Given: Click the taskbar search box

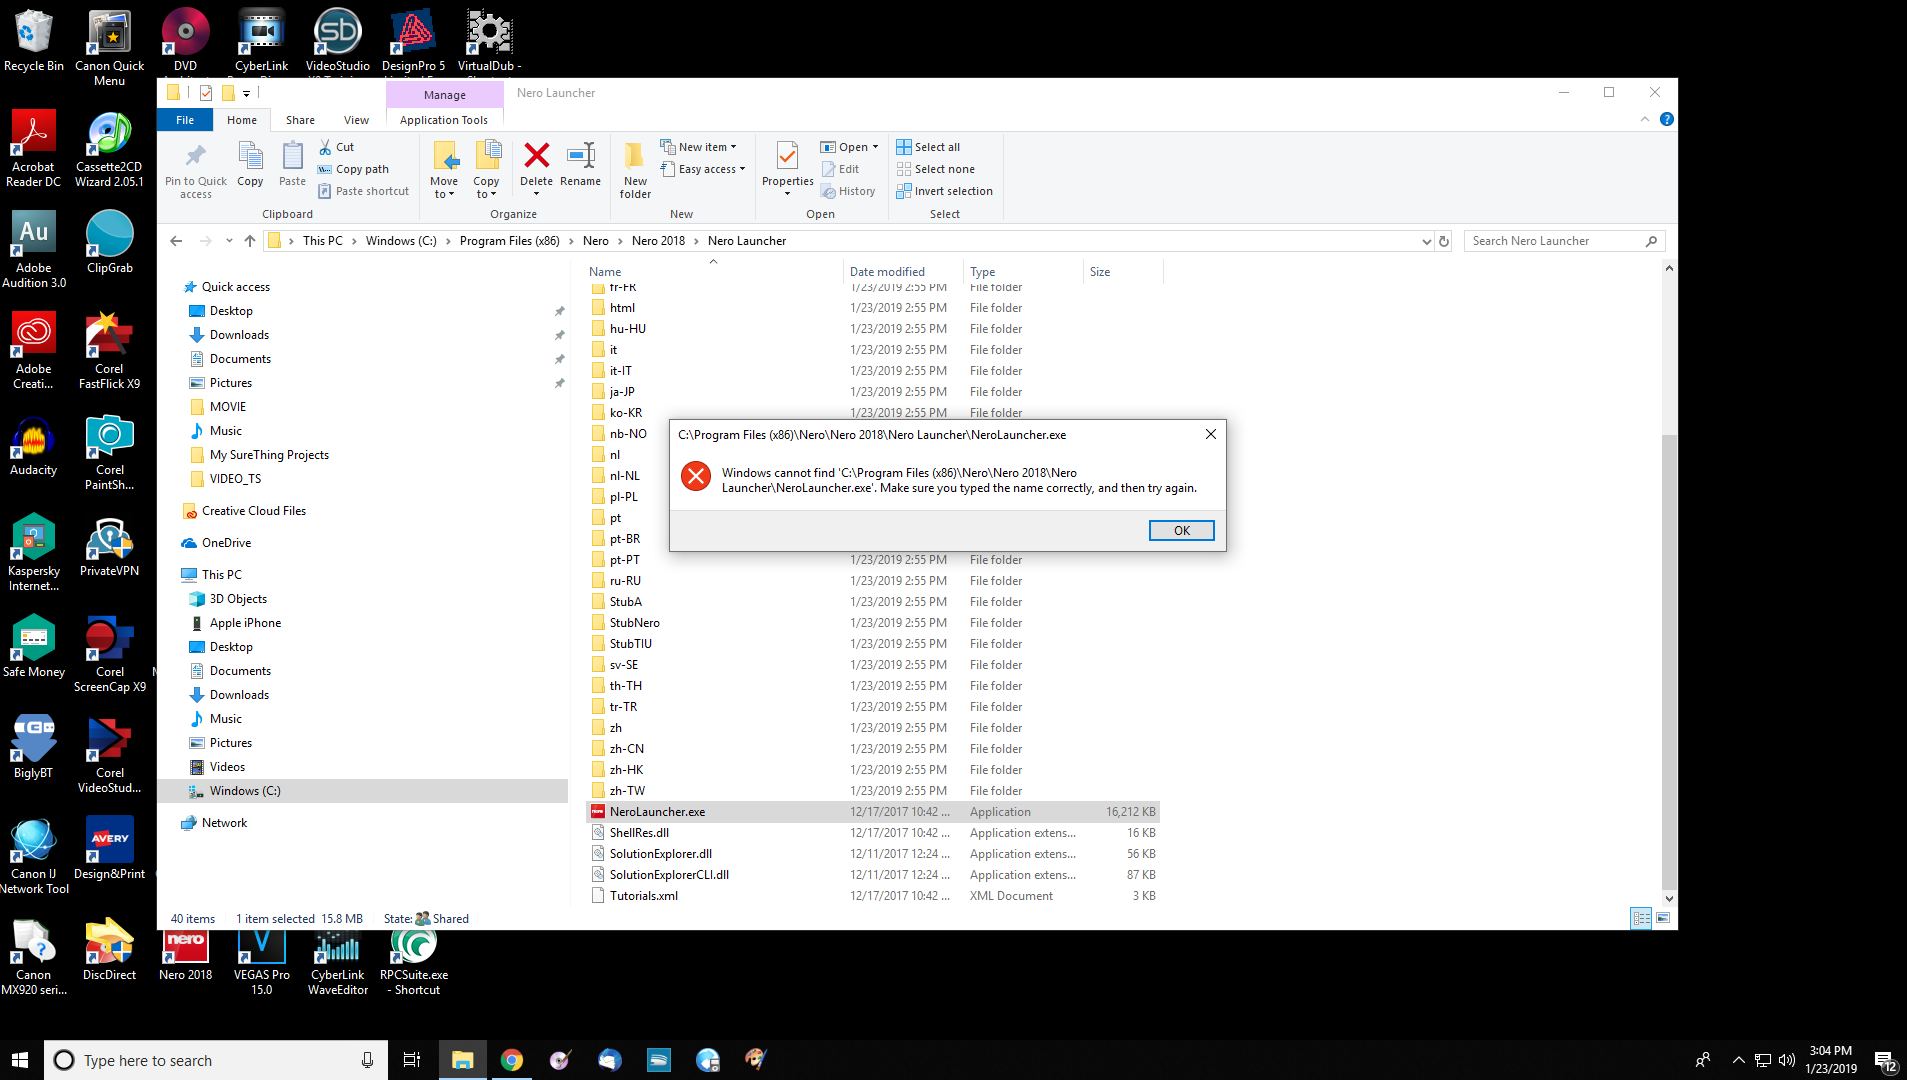Looking at the screenshot, I should click(x=216, y=1060).
